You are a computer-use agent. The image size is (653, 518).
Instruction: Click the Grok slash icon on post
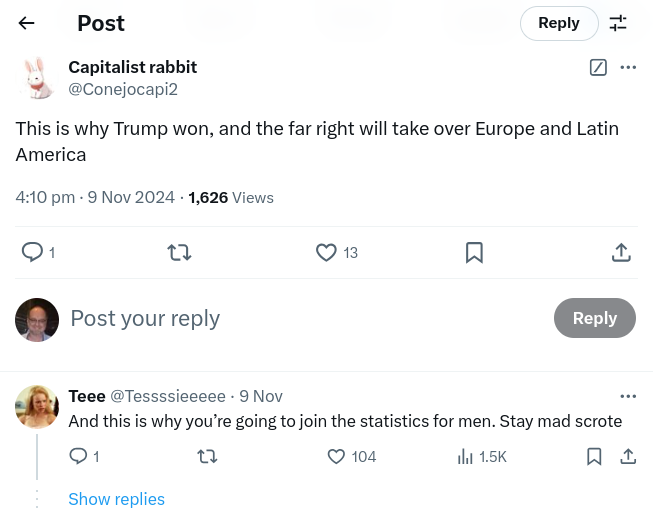point(598,68)
